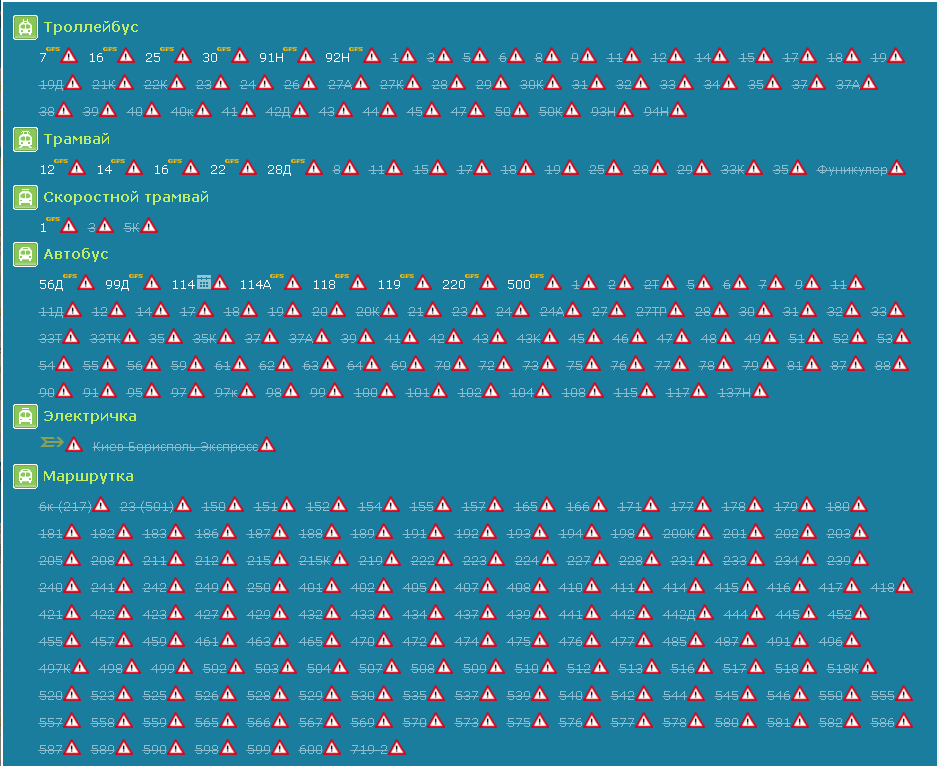Click the Электричка category icon
The height and width of the screenshot is (768, 939).
(25, 416)
